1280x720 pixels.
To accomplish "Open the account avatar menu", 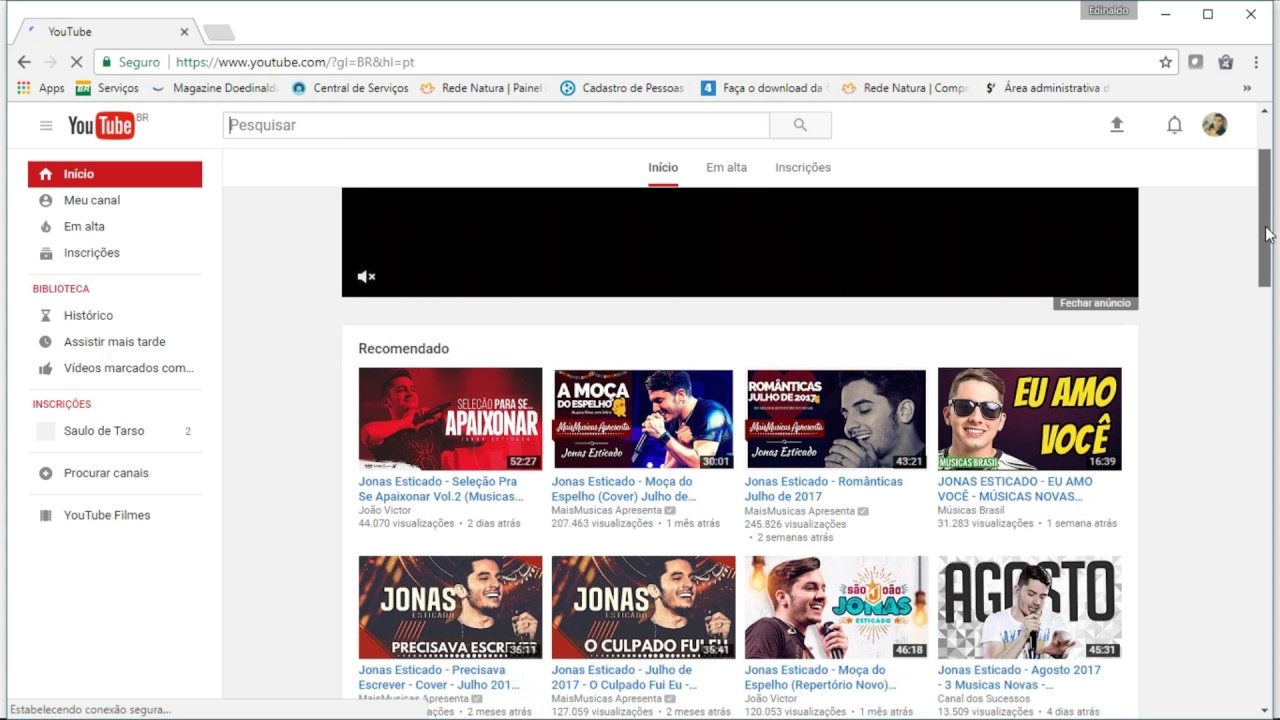I will (x=1215, y=125).
